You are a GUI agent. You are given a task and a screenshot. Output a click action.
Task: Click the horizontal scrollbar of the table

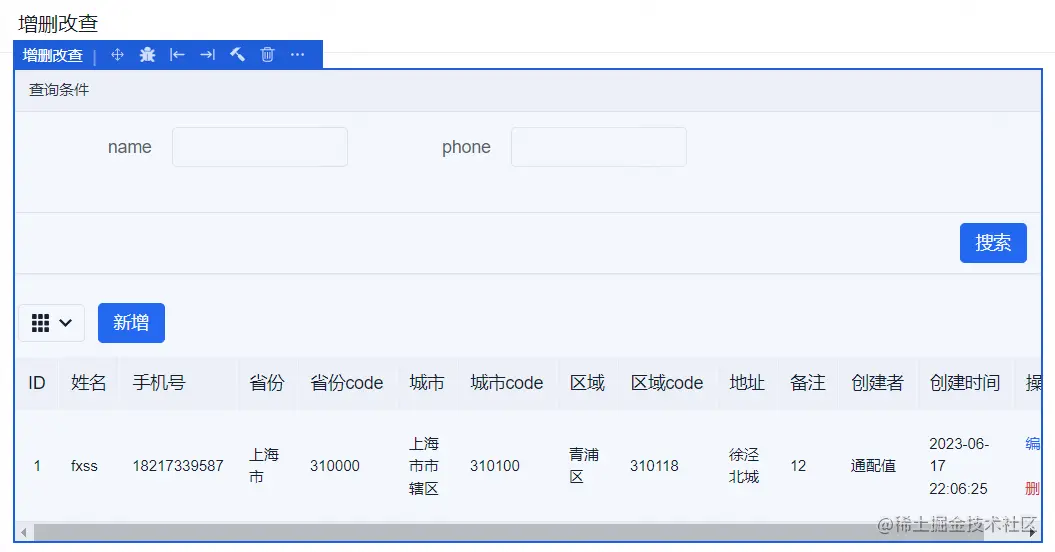(509, 532)
